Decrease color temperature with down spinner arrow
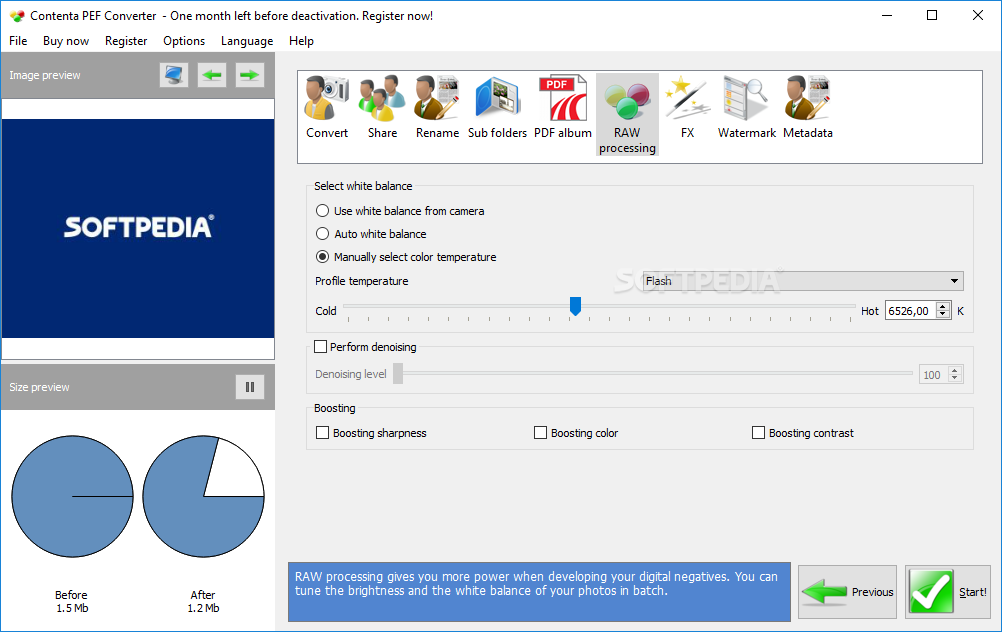 tap(943, 314)
